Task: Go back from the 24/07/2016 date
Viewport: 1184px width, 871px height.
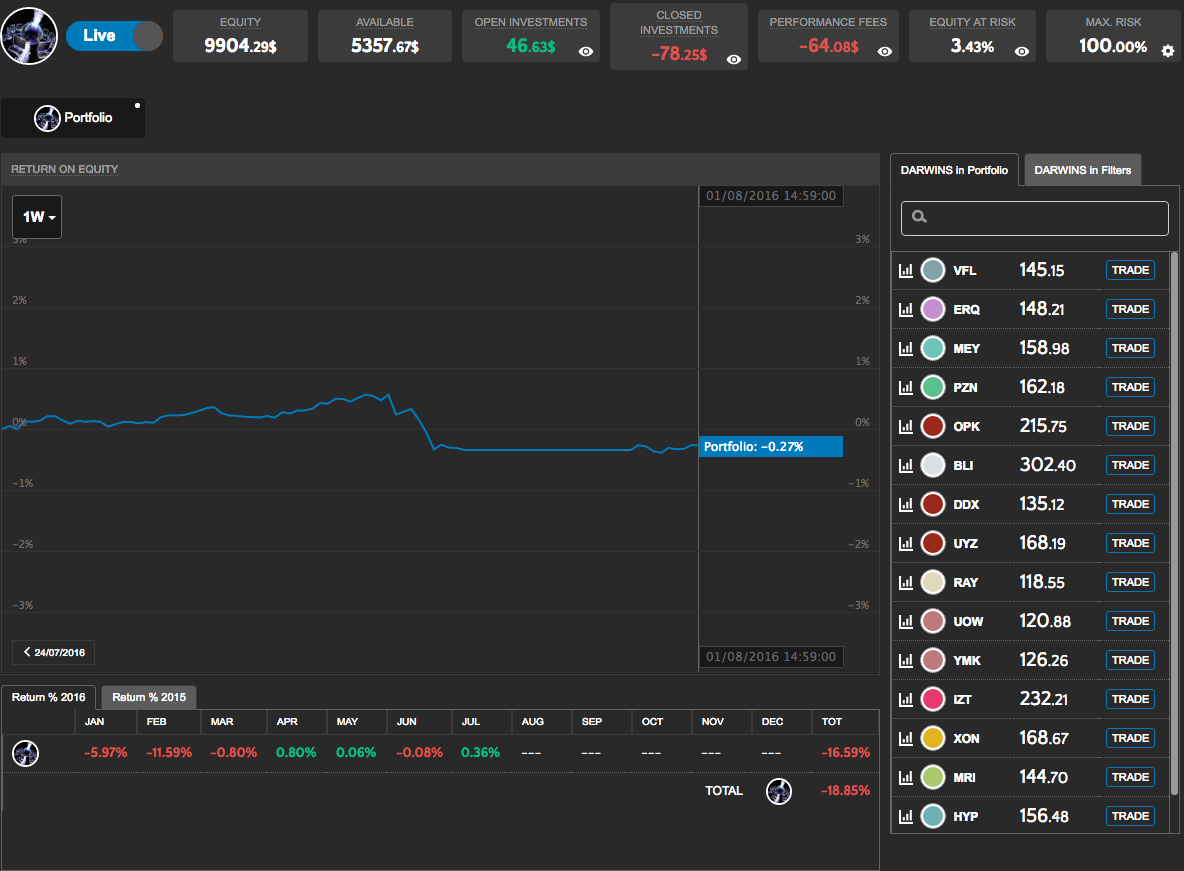Action: pyautogui.click(x=54, y=652)
